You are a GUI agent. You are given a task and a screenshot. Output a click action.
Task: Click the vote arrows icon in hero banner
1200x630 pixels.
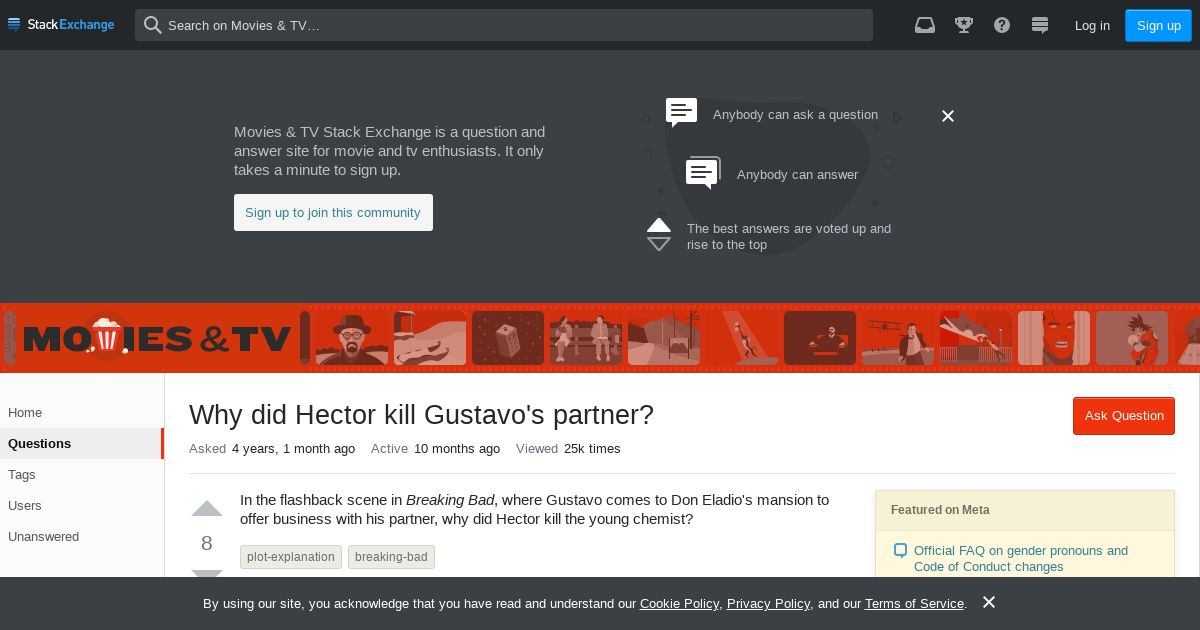[658, 234]
